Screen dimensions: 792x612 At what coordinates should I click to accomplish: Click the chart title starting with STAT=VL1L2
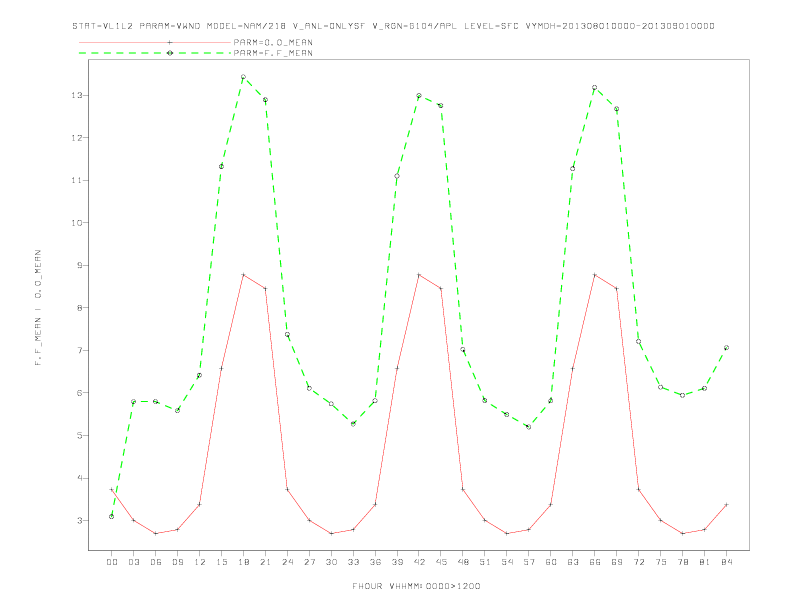pyautogui.click(x=393, y=26)
